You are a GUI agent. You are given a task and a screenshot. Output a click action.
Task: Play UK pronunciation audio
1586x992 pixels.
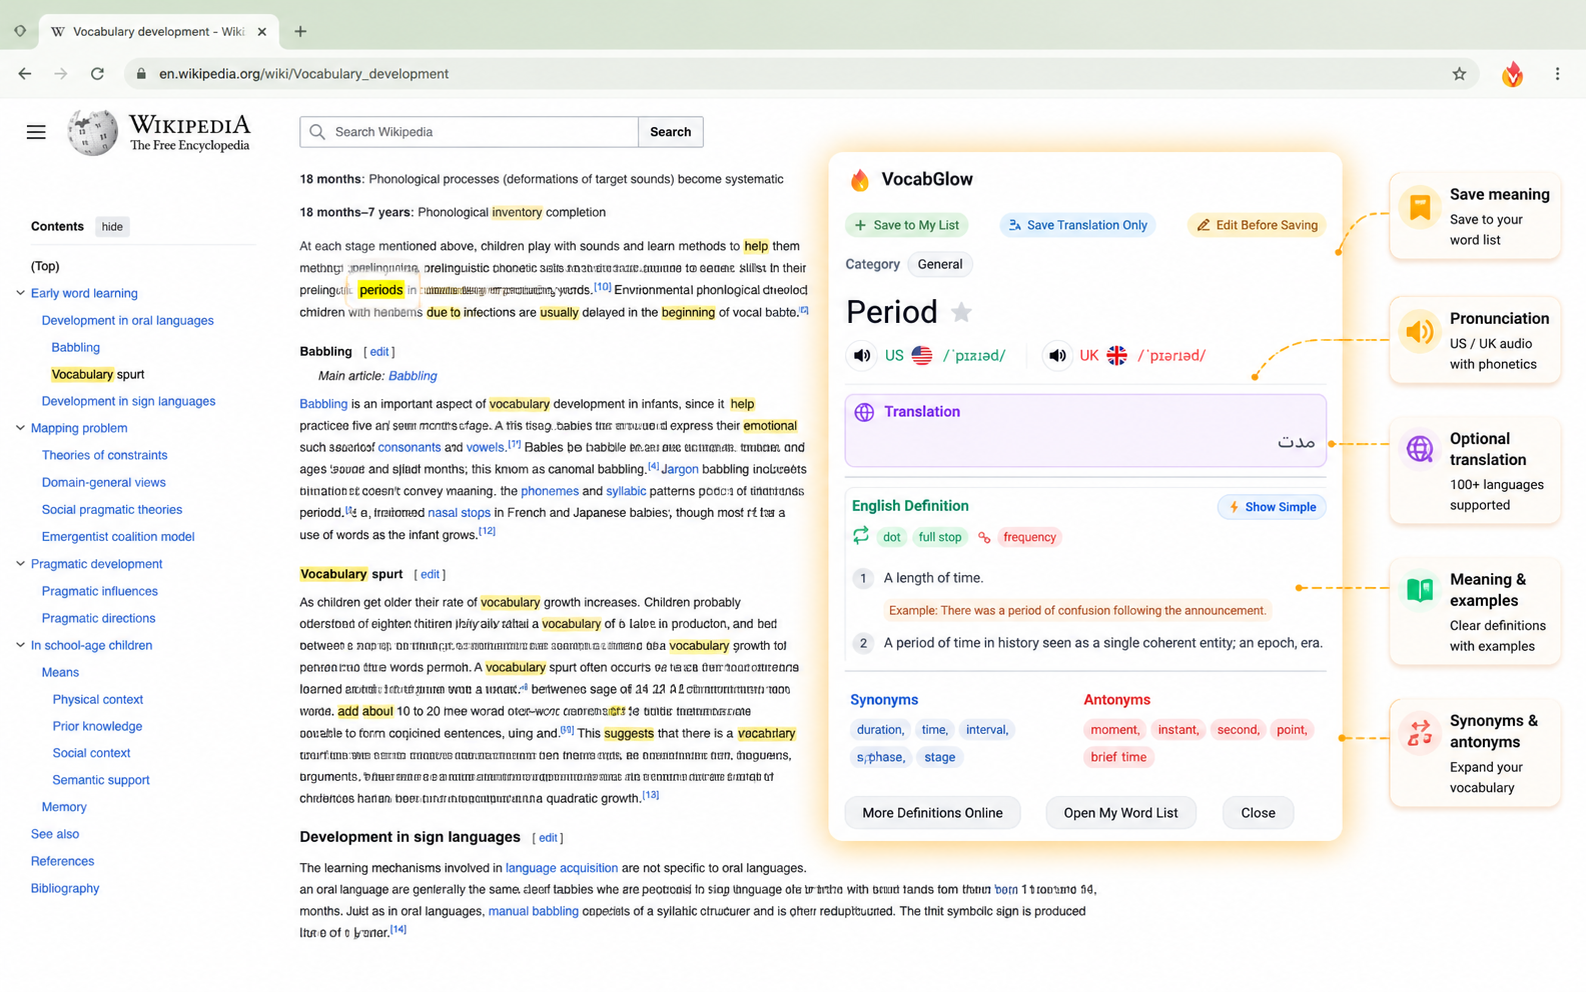[1057, 355]
